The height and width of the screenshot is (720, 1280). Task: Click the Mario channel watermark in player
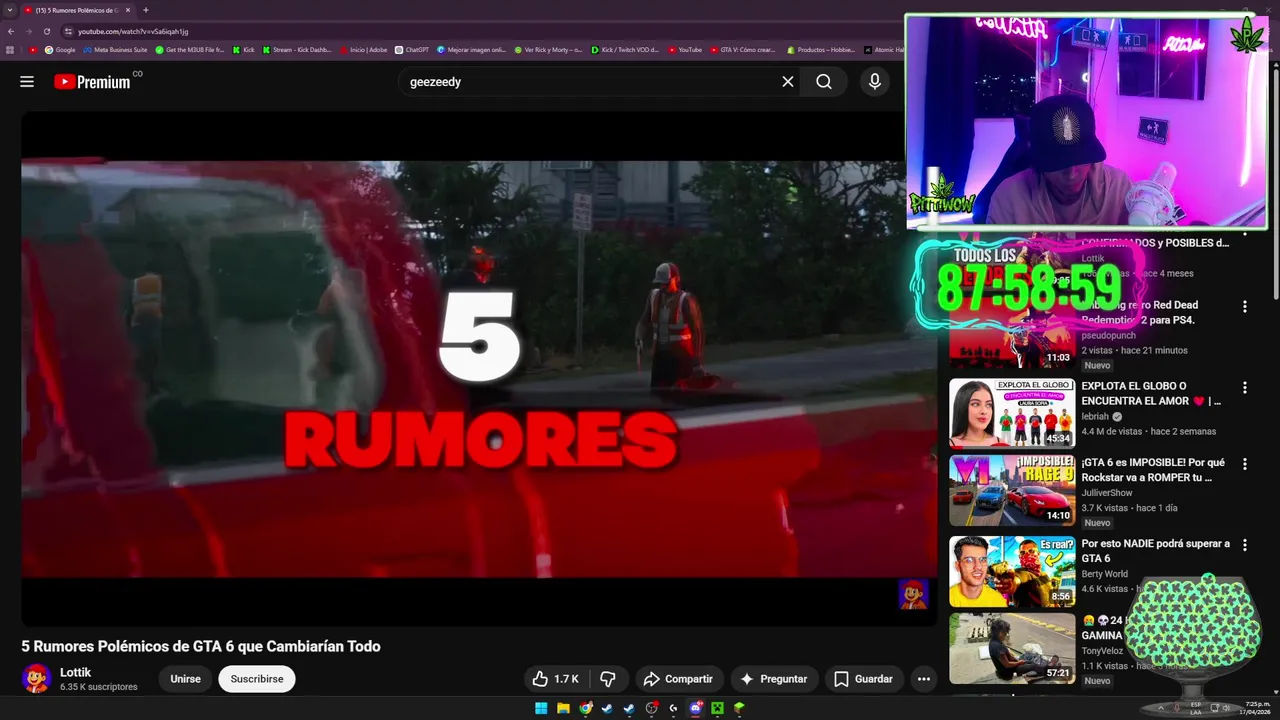click(x=913, y=594)
